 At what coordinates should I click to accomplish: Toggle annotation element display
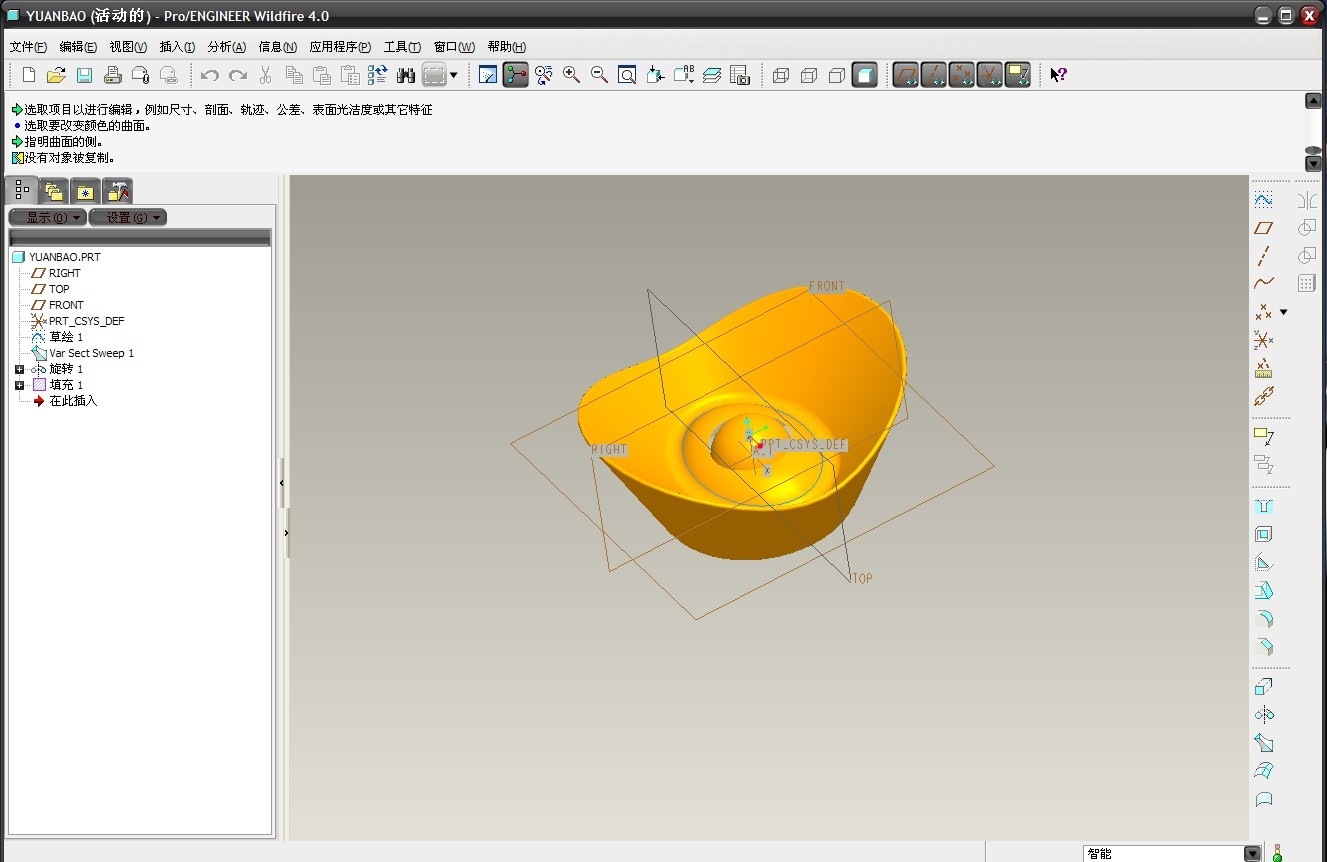click(x=1018, y=75)
